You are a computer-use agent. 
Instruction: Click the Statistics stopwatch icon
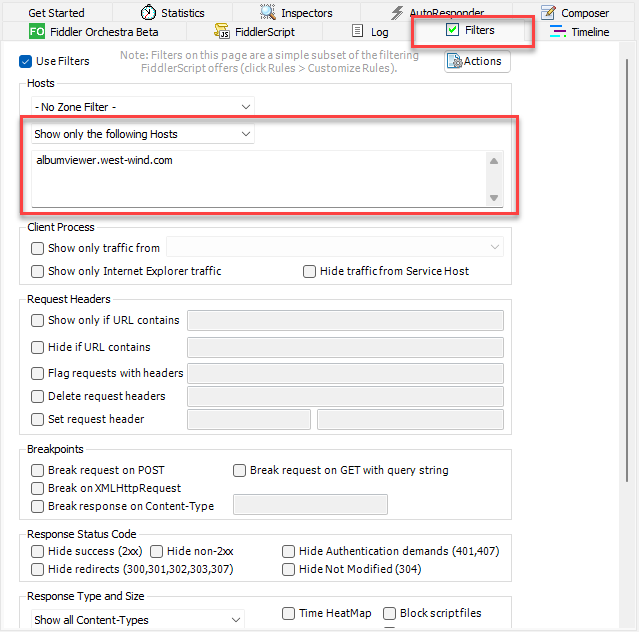click(148, 13)
